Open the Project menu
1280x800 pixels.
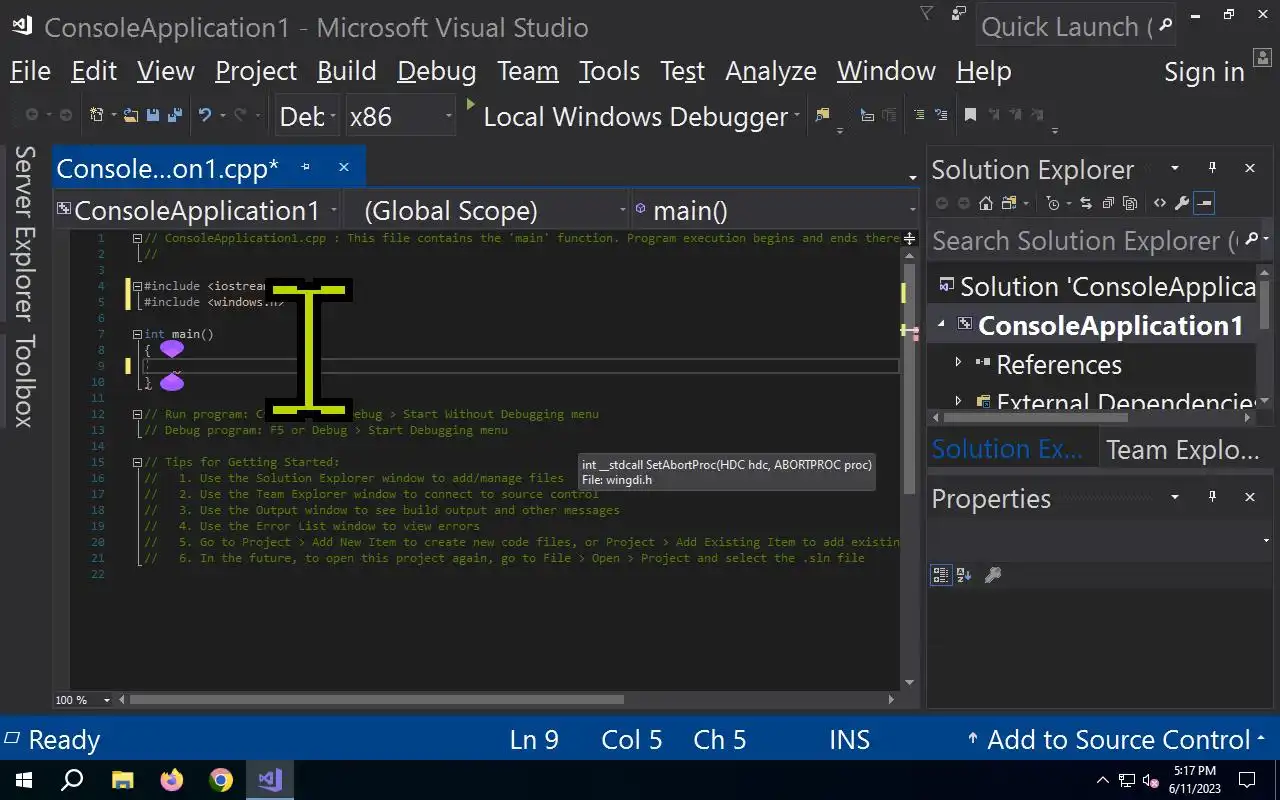tap(256, 71)
